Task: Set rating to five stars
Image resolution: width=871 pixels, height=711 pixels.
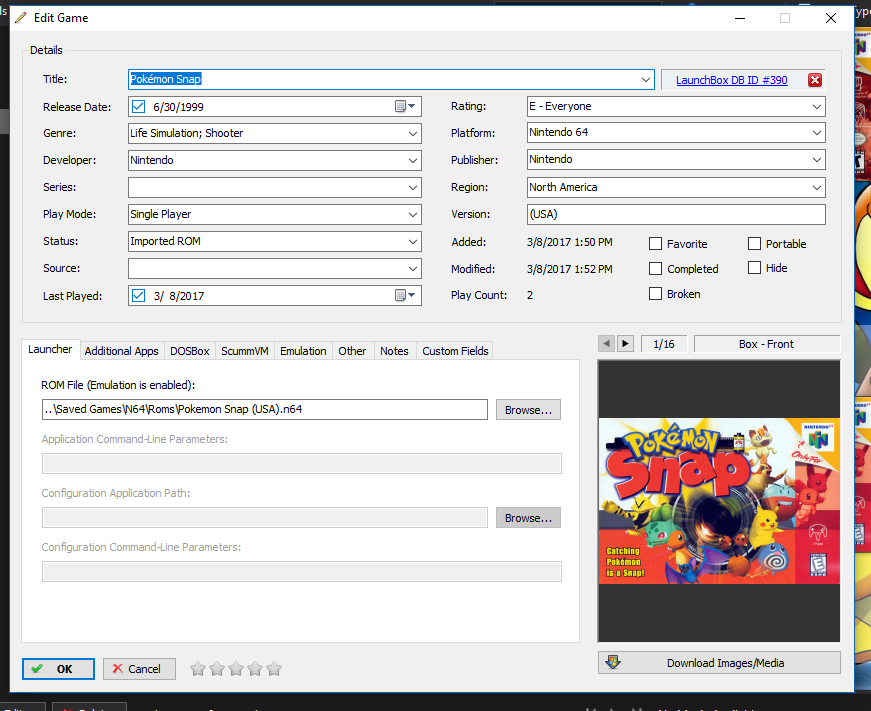Action: click(x=274, y=669)
